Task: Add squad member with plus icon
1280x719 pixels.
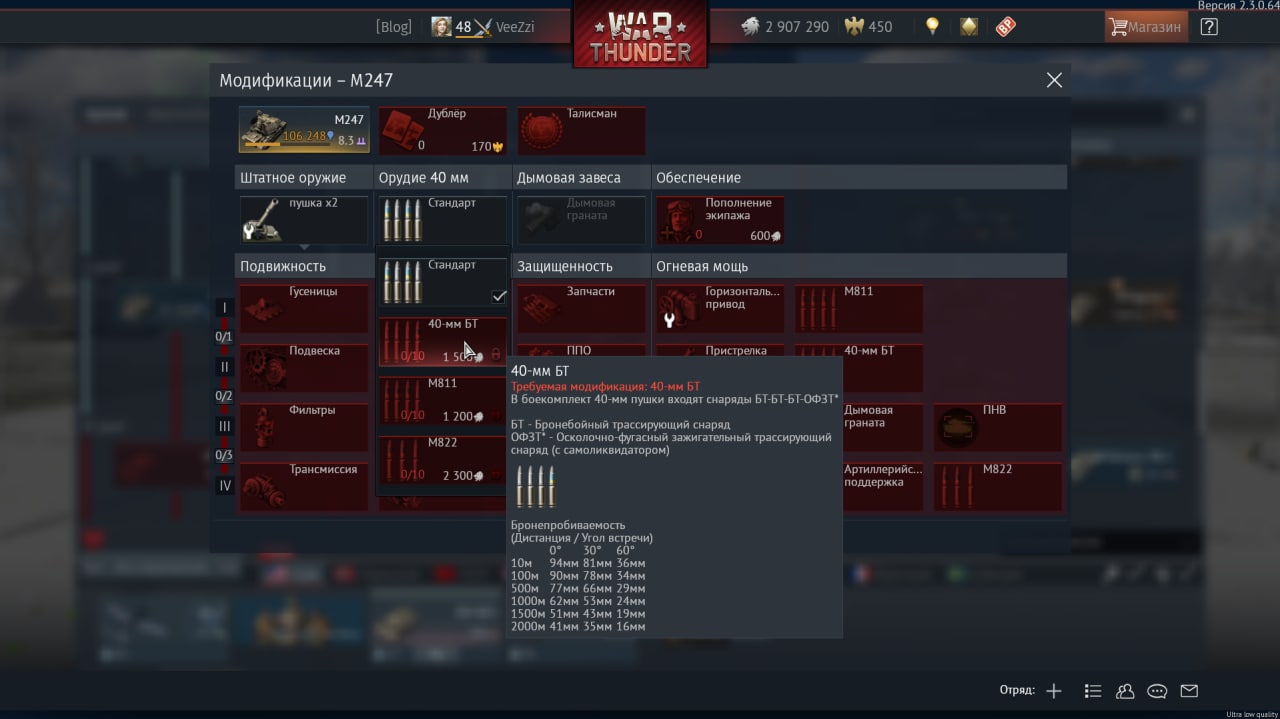Action: coord(1054,691)
